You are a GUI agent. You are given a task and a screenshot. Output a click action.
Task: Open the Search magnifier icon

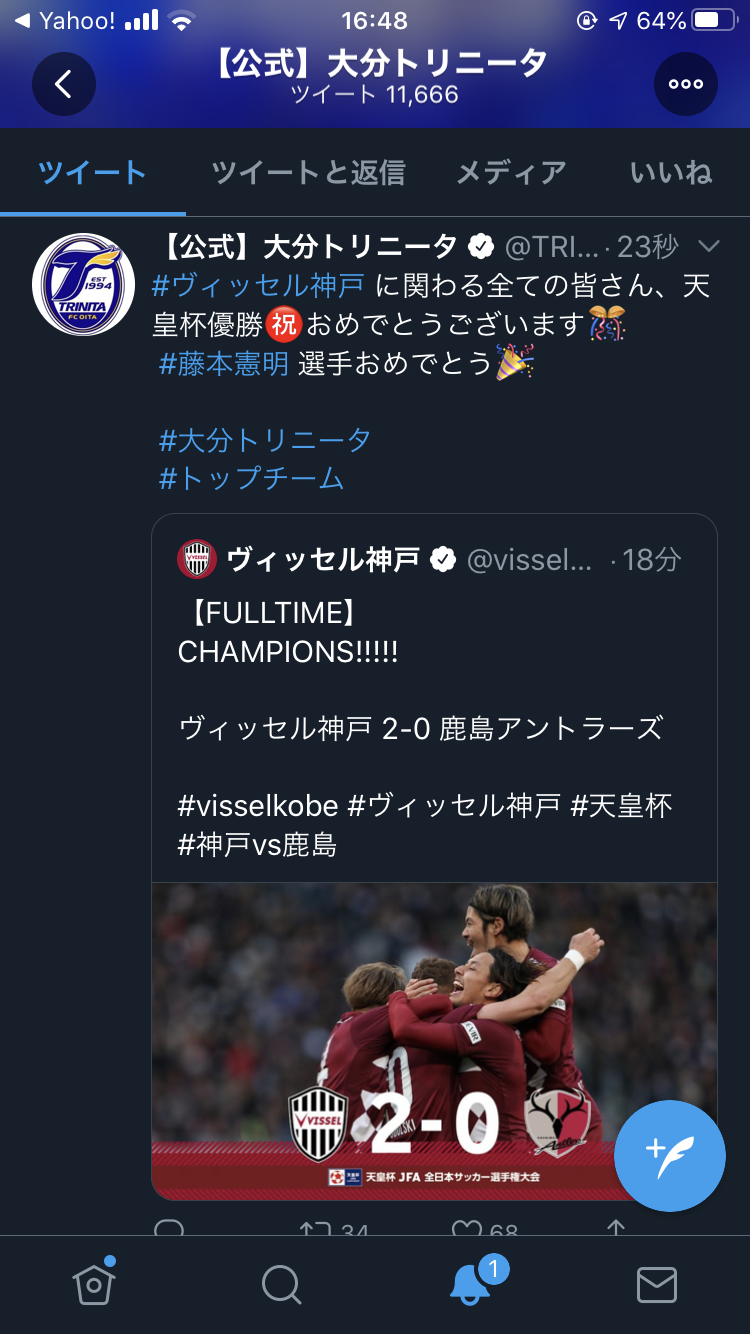click(x=281, y=1284)
